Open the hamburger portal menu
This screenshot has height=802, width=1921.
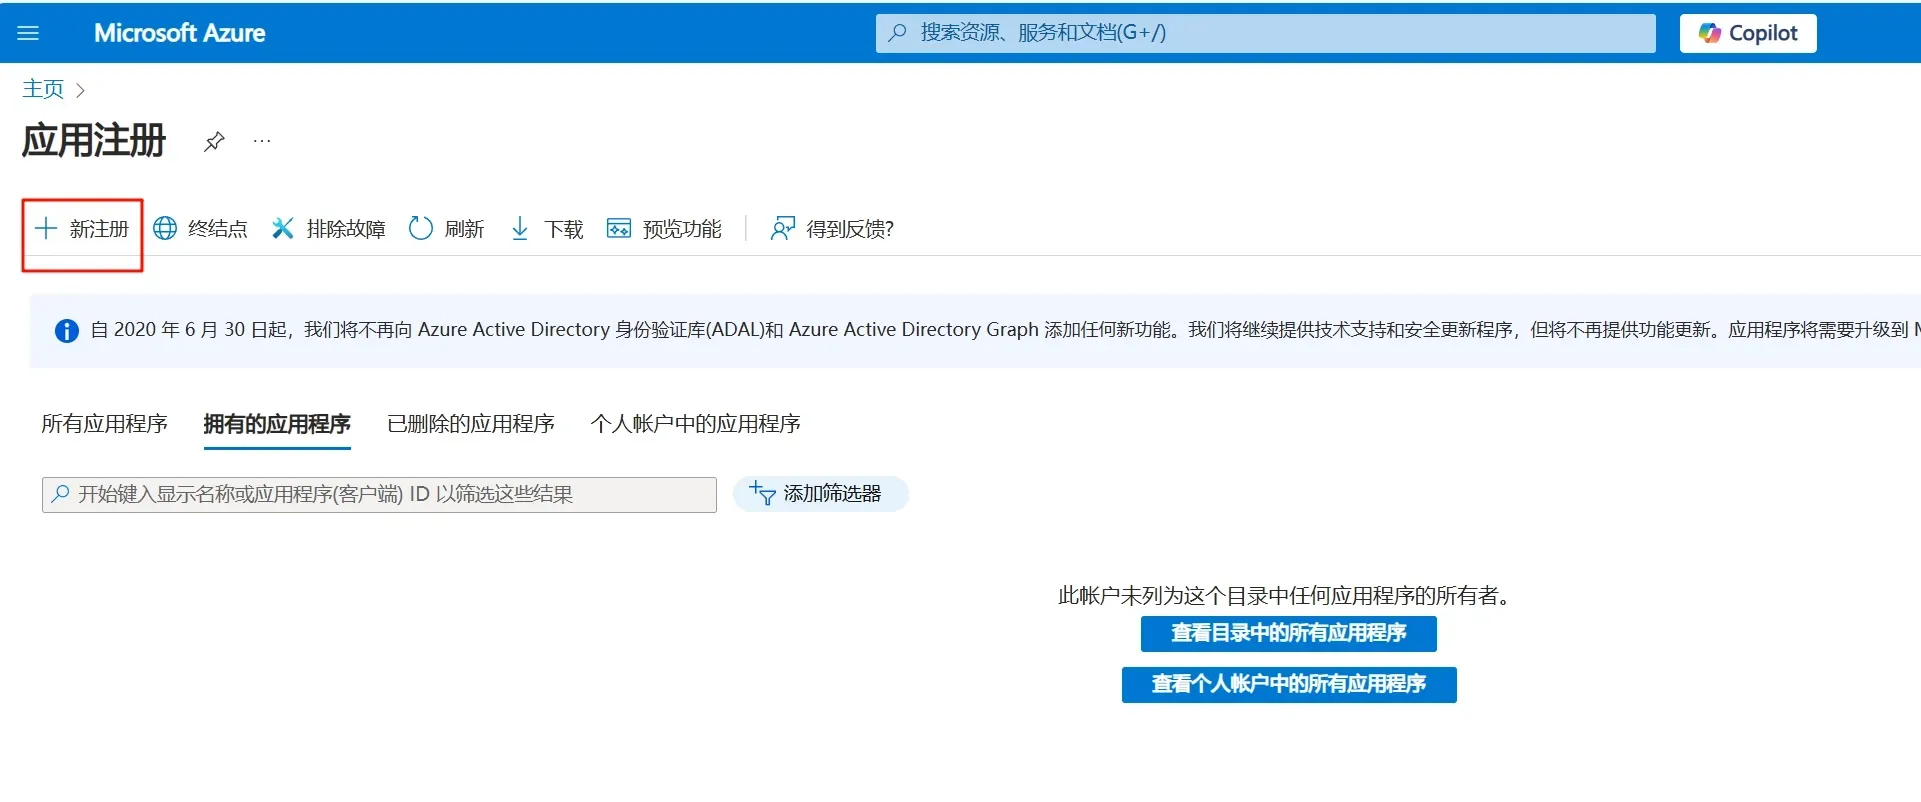[x=28, y=33]
